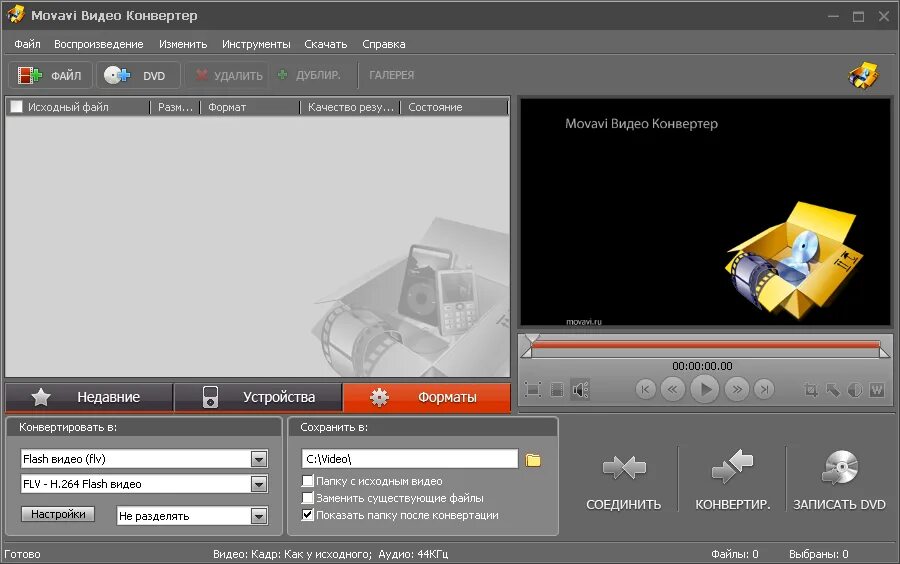Switch to the Недавние tab

[x=89, y=397]
